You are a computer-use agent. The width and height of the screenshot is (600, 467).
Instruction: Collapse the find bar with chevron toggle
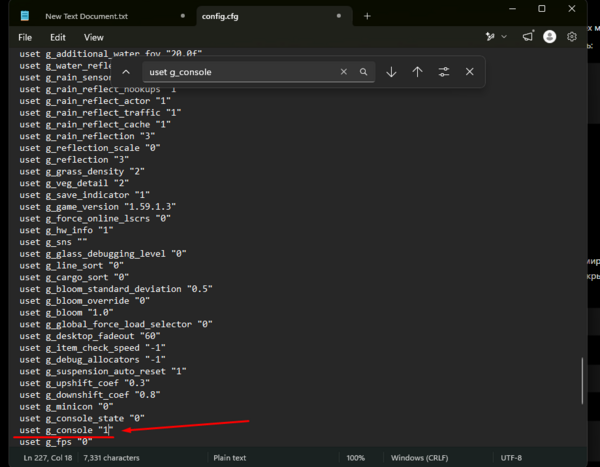126,72
